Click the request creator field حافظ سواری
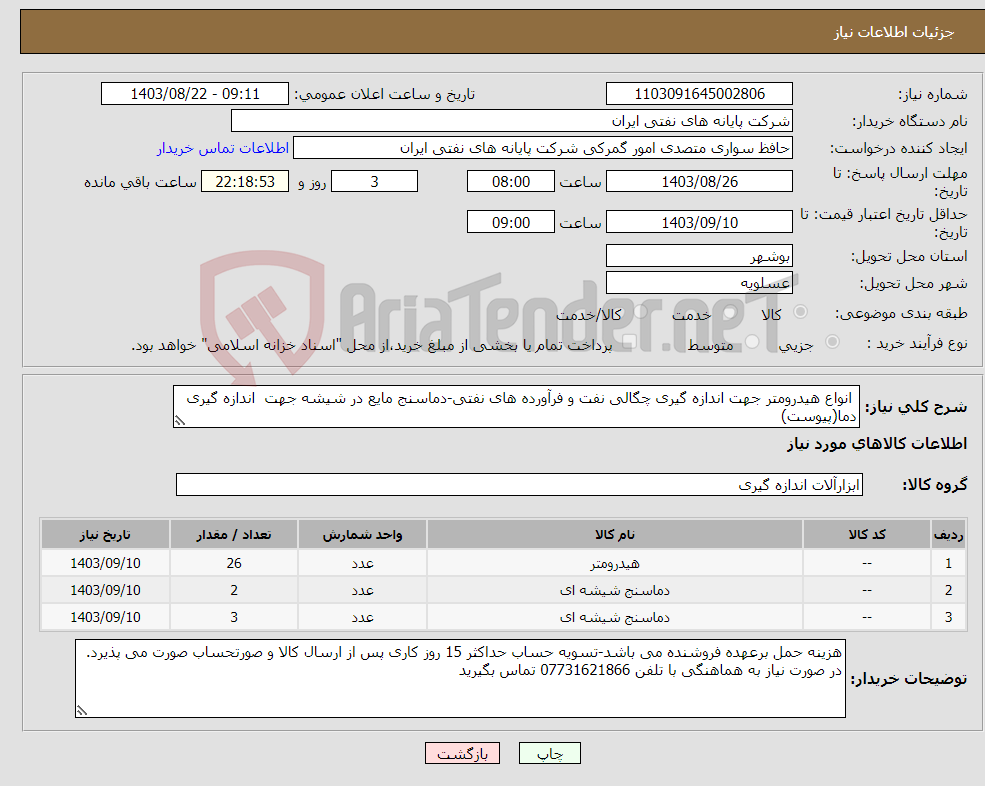Viewport: 985px width, 786px height. (543, 148)
